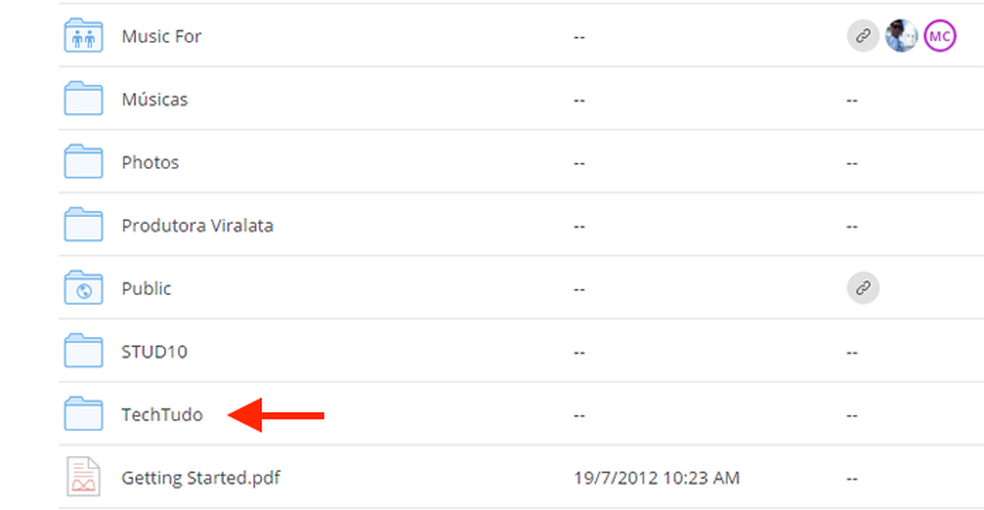Open the Produtora Viralata folder name
The height and width of the screenshot is (510, 984).
point(197,225)
